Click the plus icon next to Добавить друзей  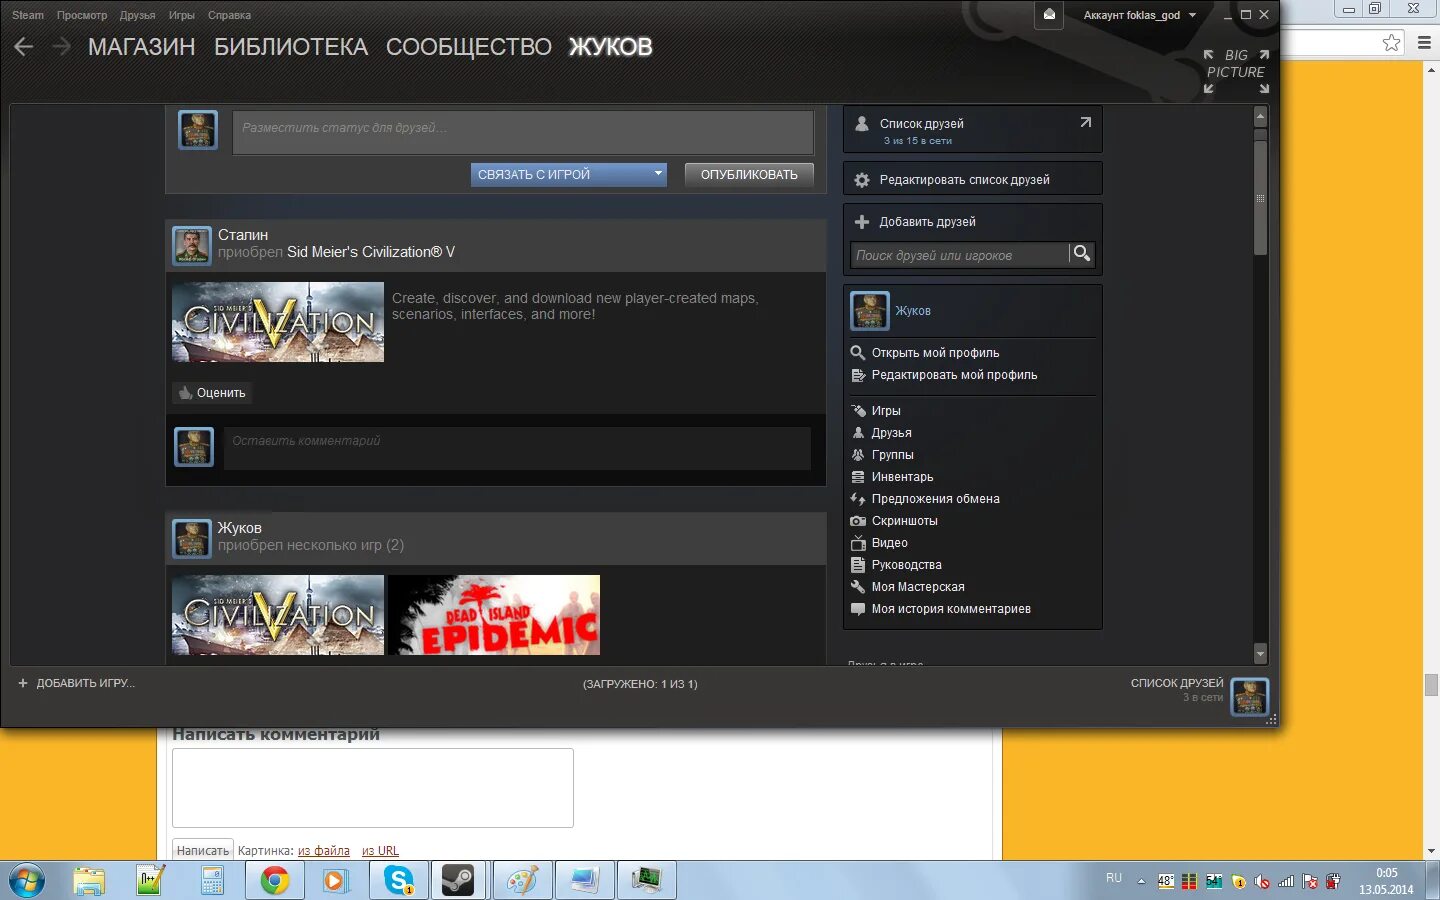click(x=862, y=222)
